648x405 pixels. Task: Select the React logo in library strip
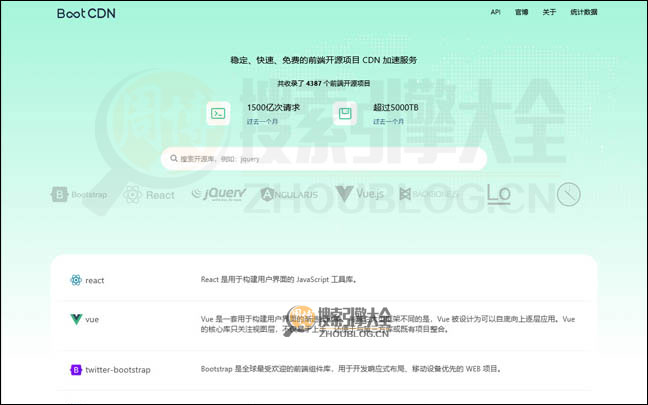(x=149, y=195)
